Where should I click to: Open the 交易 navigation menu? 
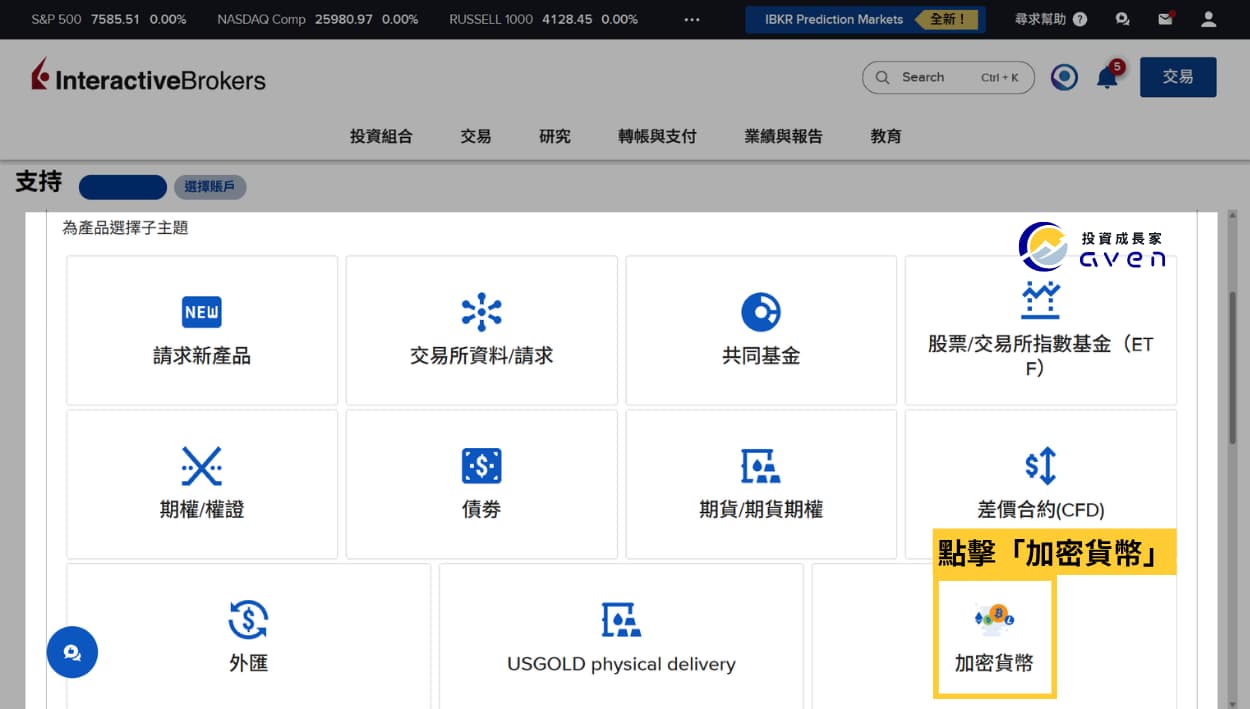pyautogui.click(x=476, y=136)
